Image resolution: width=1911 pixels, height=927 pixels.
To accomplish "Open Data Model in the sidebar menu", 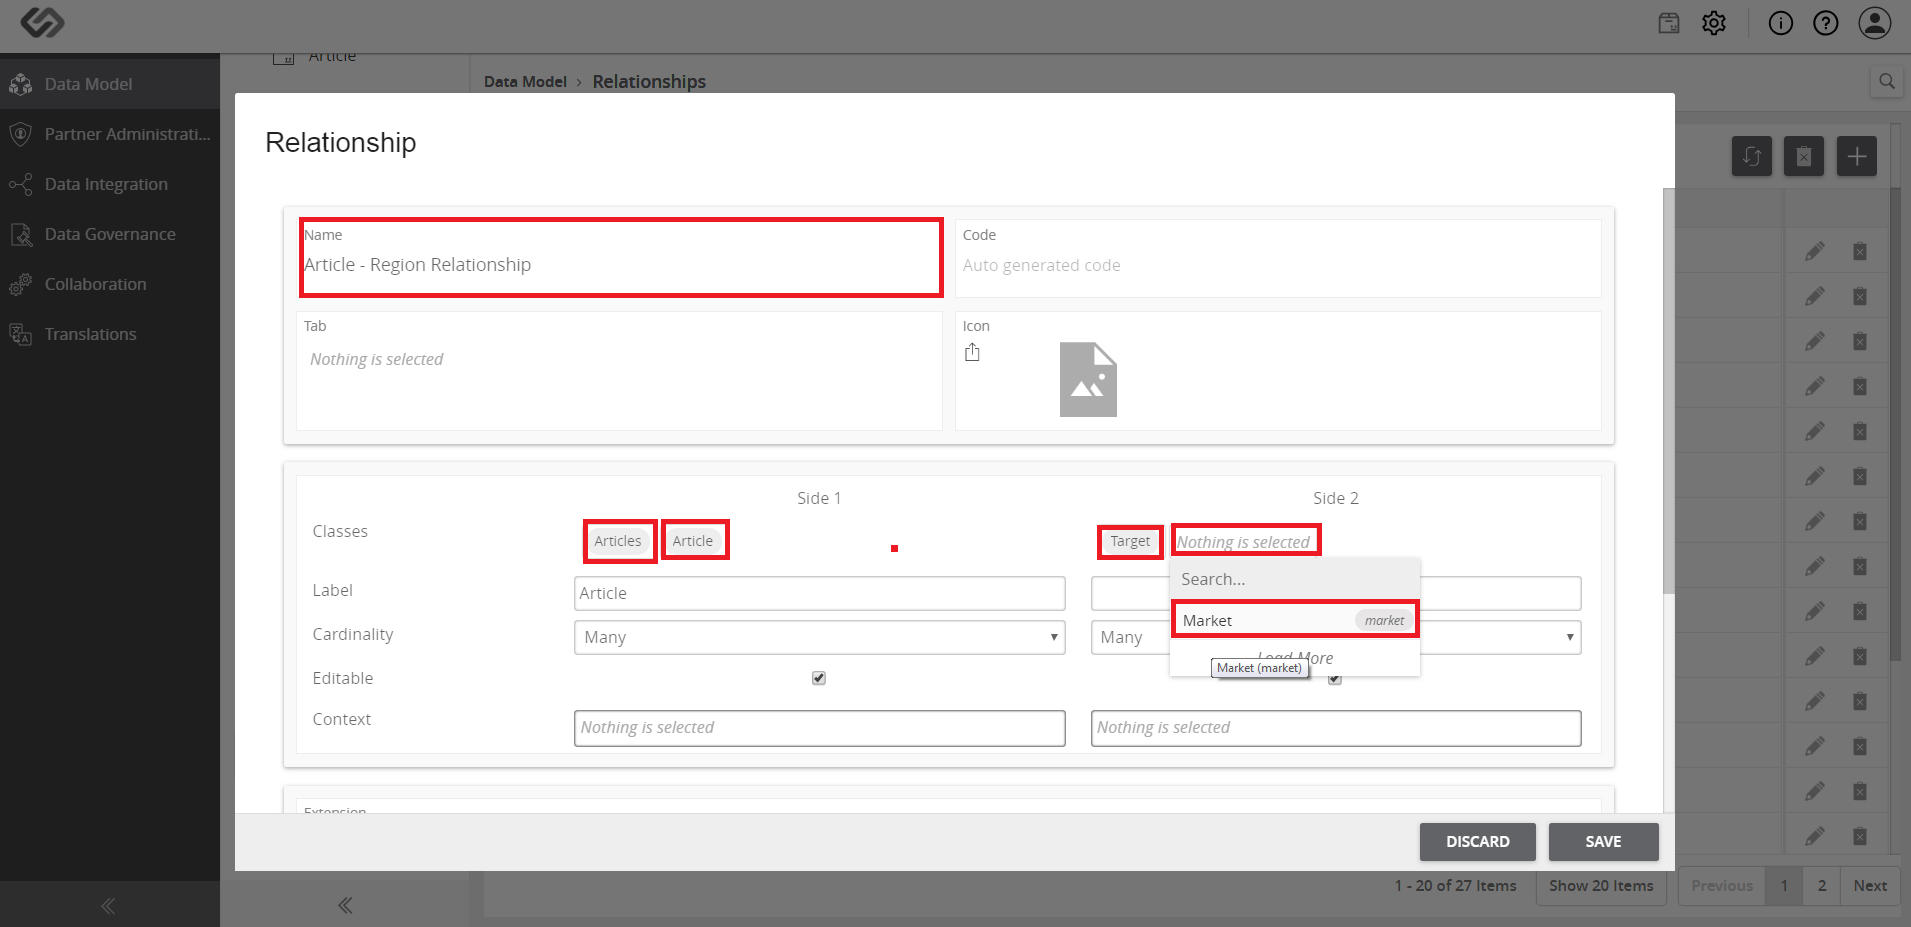I will [88, 84].
